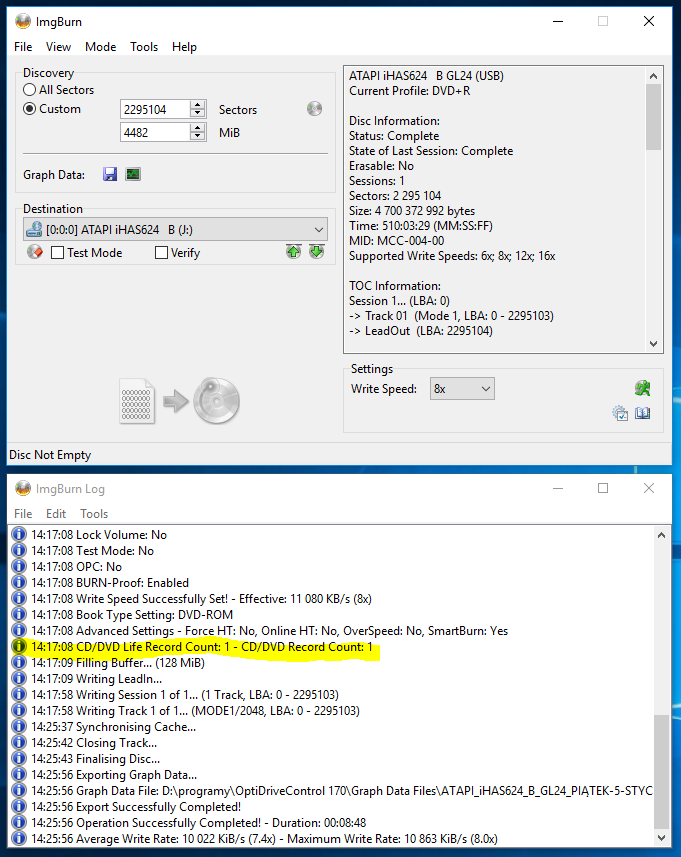Click the Sectors input field showing 2295104

point(155,109)
